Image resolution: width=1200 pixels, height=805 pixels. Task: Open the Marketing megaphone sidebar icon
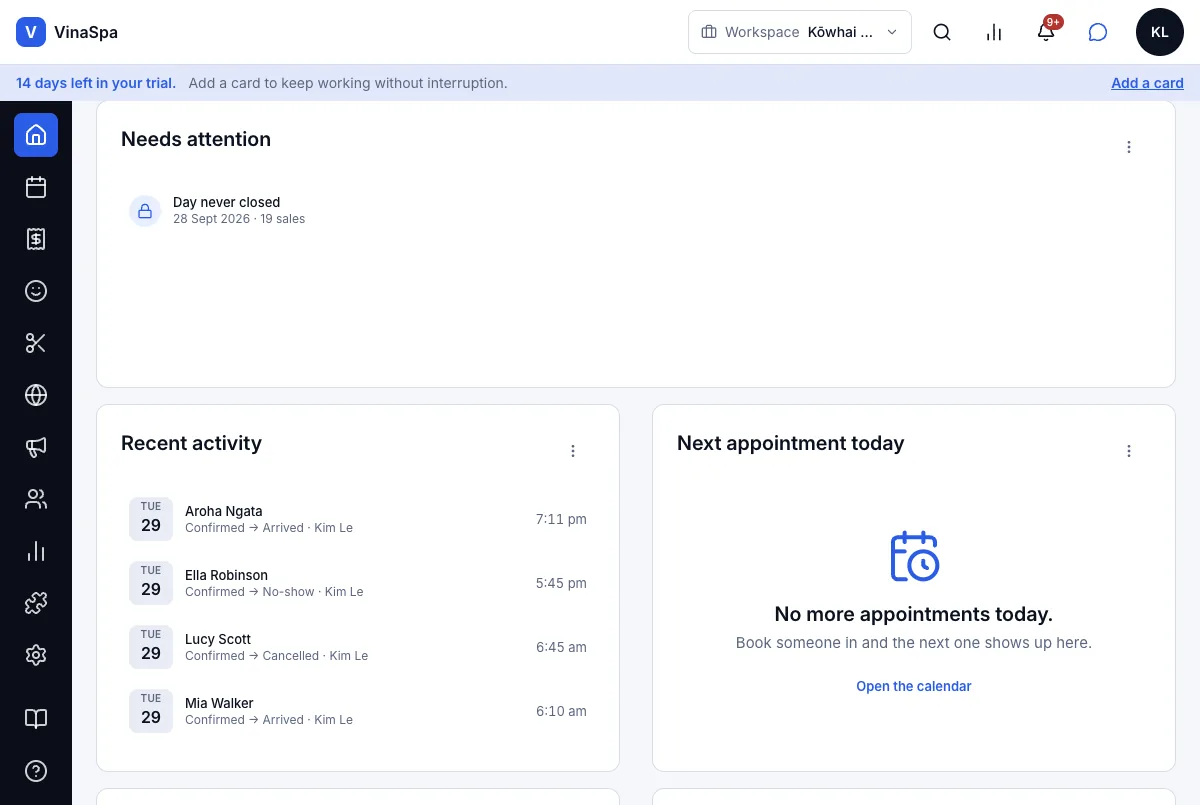coord(36,447)
